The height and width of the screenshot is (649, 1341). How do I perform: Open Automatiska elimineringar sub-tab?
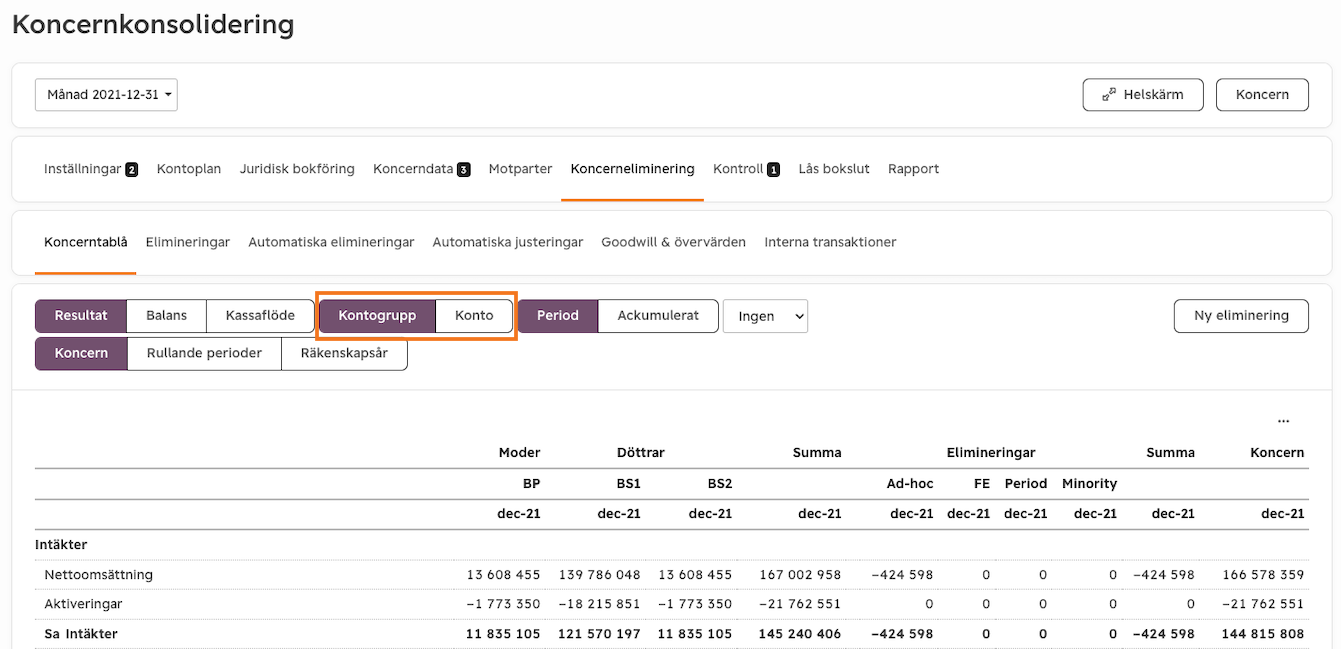click(331, 242)
